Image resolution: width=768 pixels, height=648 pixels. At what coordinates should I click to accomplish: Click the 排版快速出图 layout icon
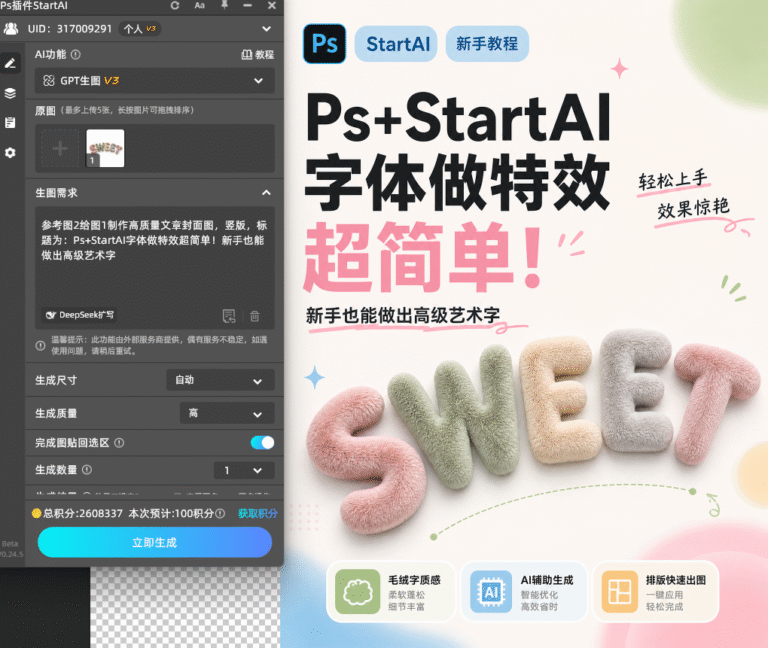[620, 592]
